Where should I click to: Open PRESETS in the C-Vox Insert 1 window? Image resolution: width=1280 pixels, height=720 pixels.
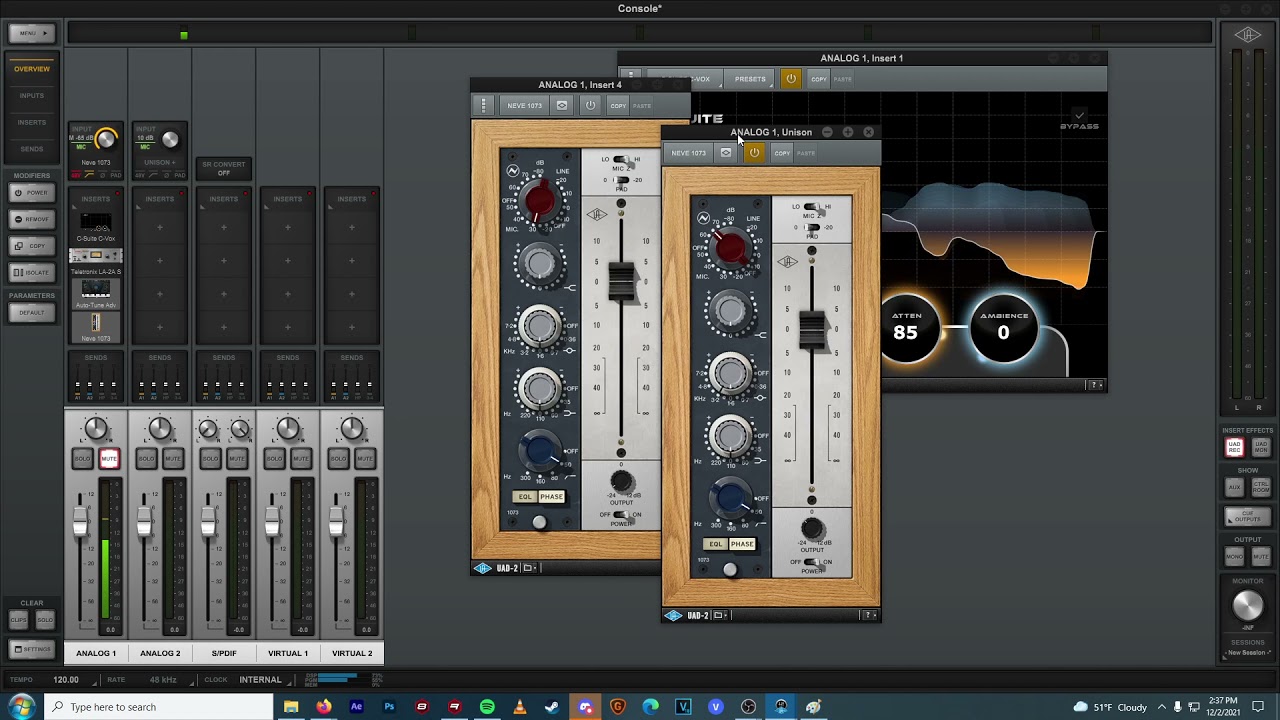click(x=750, y=79)
